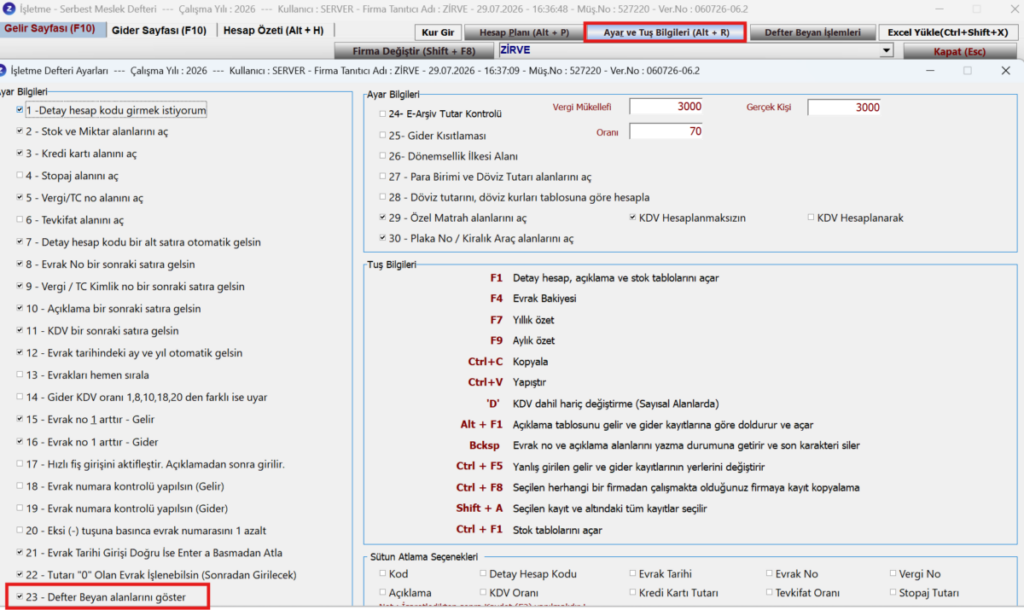This screenshot has height=610, width=1024.
Task: Toggle checkbox 12 - Evrak tarihindeki ay ve yıl
Action: click(20, 352)
